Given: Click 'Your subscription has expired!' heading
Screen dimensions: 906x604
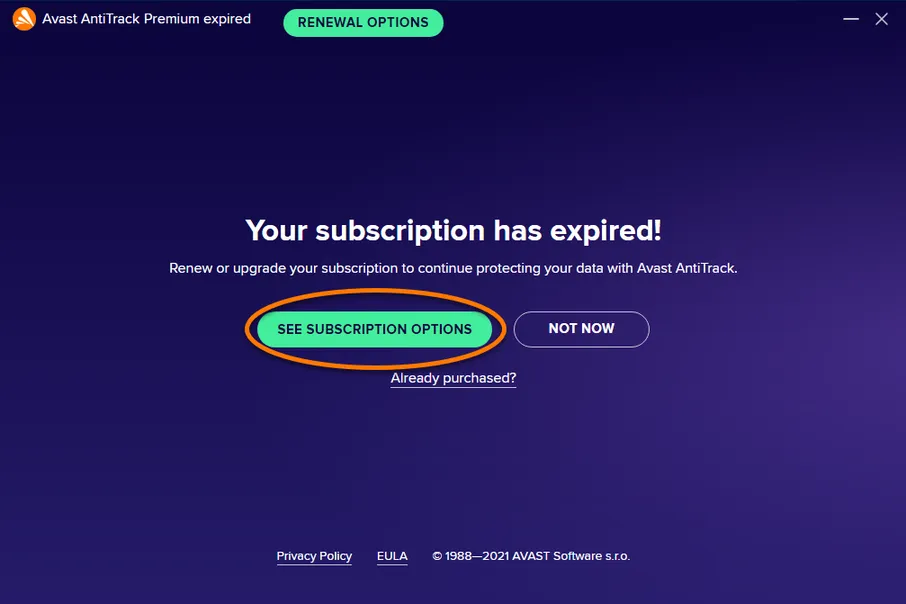Looking at the screenshot, I should click(453, 231).
